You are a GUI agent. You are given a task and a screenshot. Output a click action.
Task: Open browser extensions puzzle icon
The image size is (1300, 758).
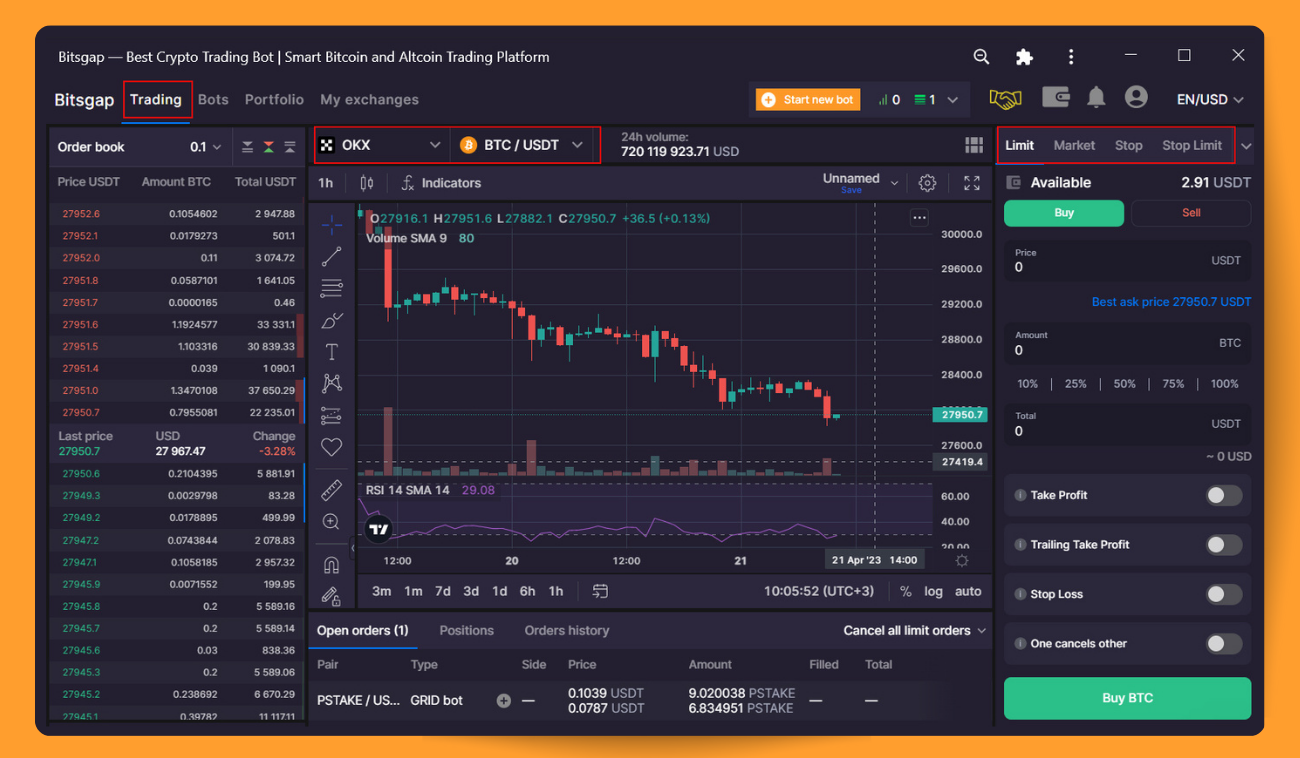tap(1024, 57)
